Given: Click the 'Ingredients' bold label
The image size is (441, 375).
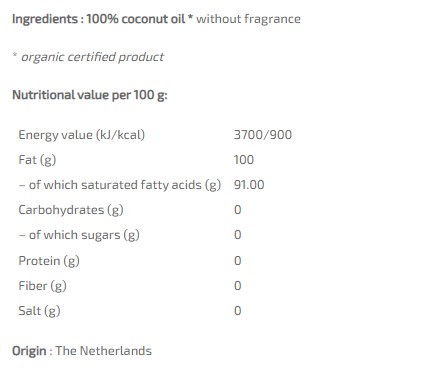Looking at the screenshot, I should (45, 19).
